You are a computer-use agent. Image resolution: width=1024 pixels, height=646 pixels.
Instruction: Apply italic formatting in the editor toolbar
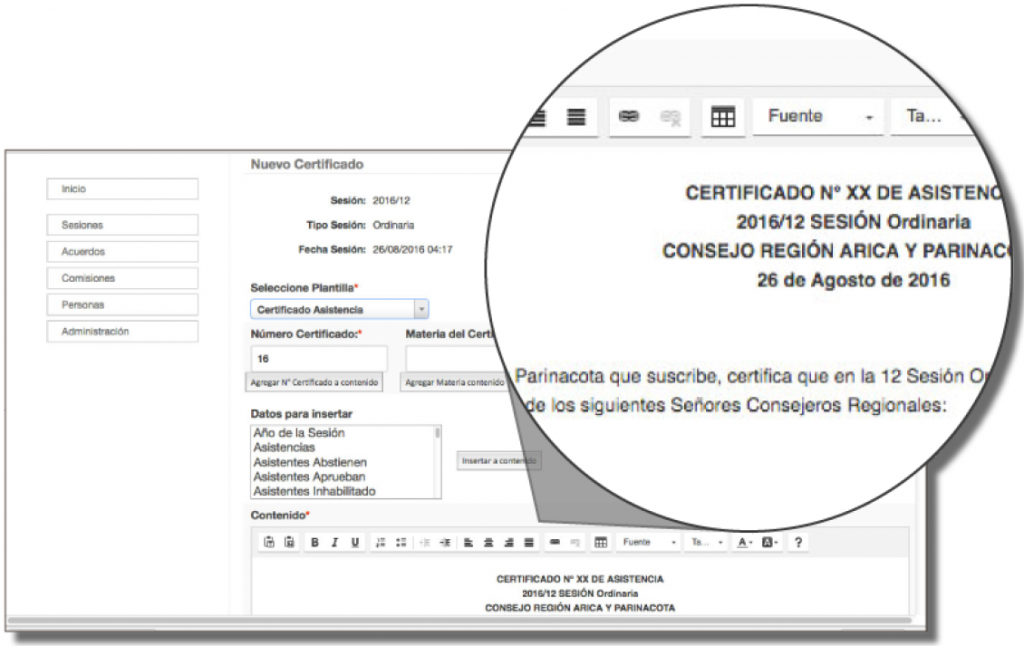pos(334,542)
